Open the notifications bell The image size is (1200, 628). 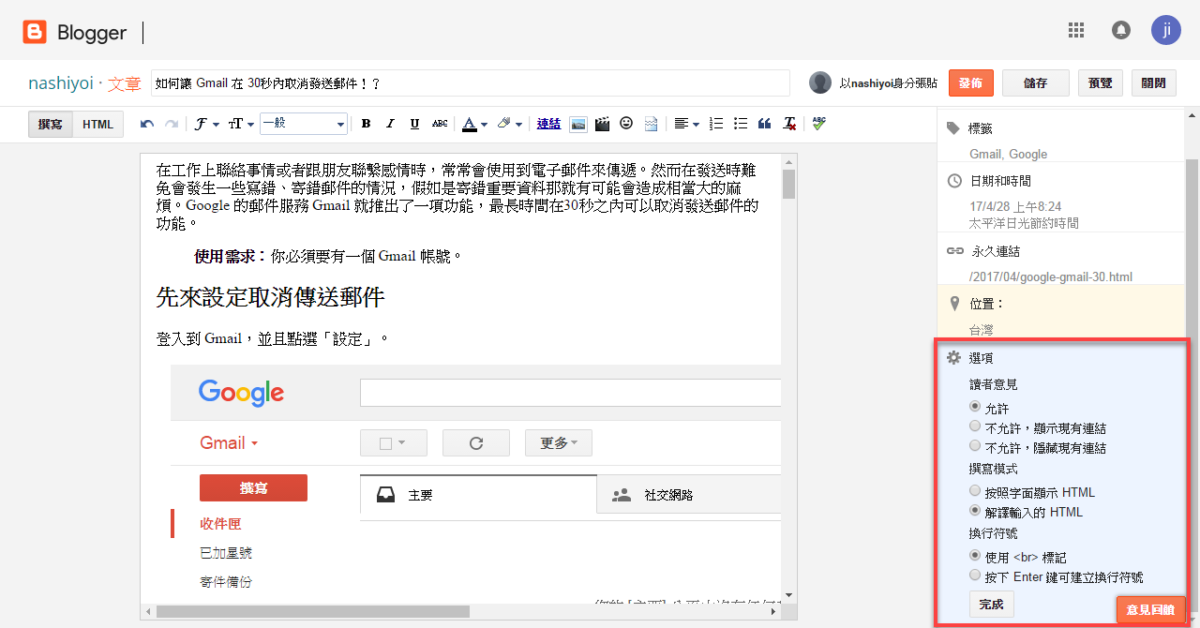click(x=1121, y=30)
